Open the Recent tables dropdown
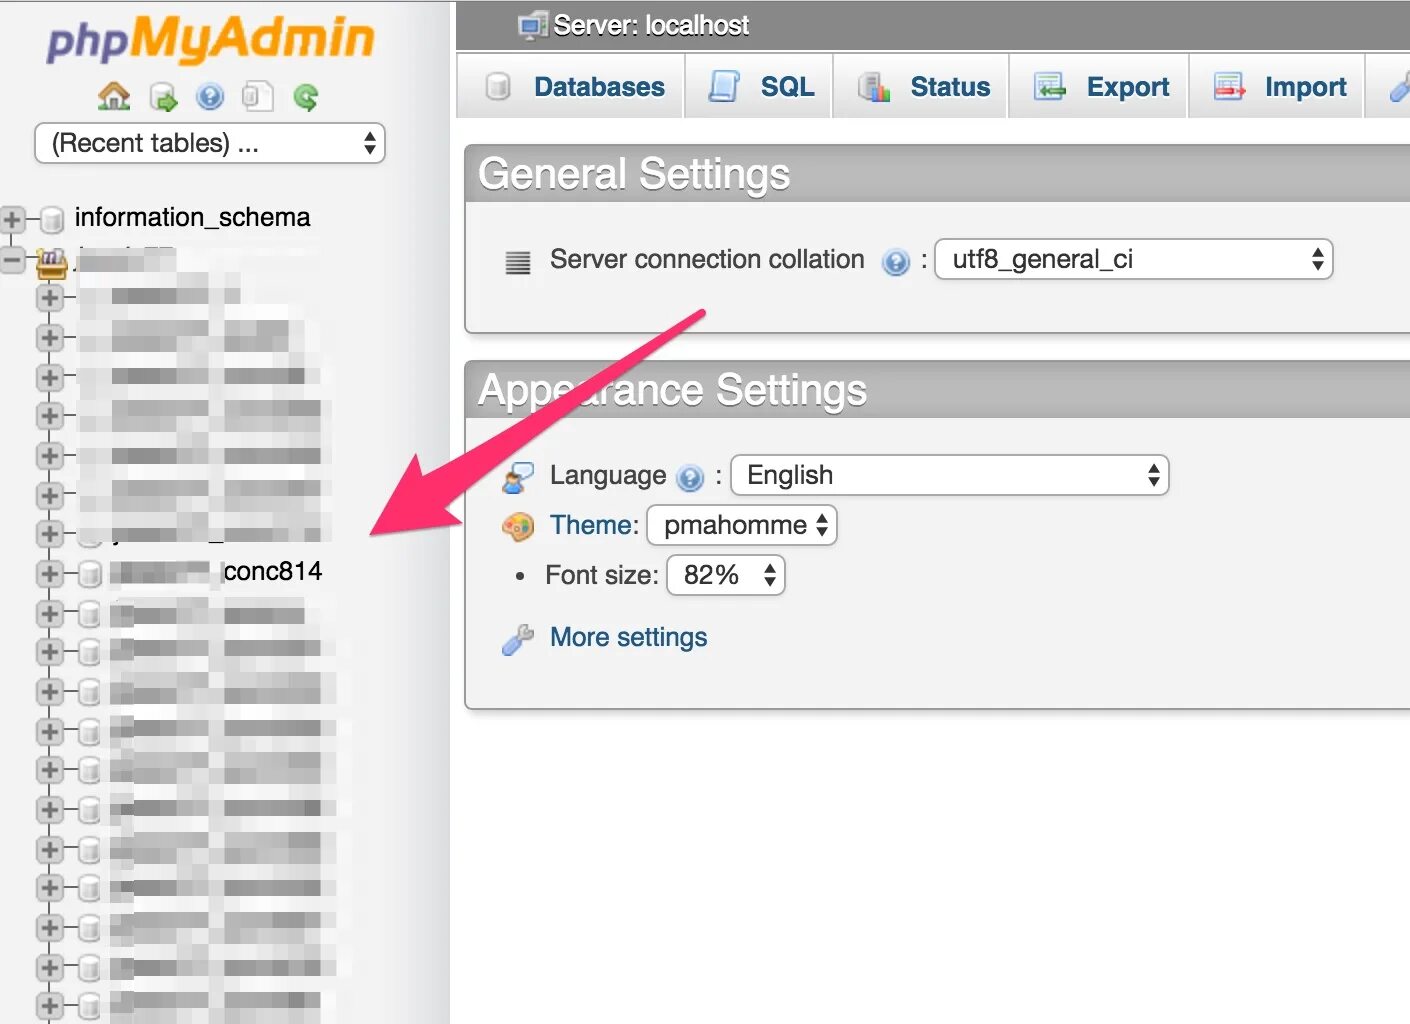 click(210, 143)
